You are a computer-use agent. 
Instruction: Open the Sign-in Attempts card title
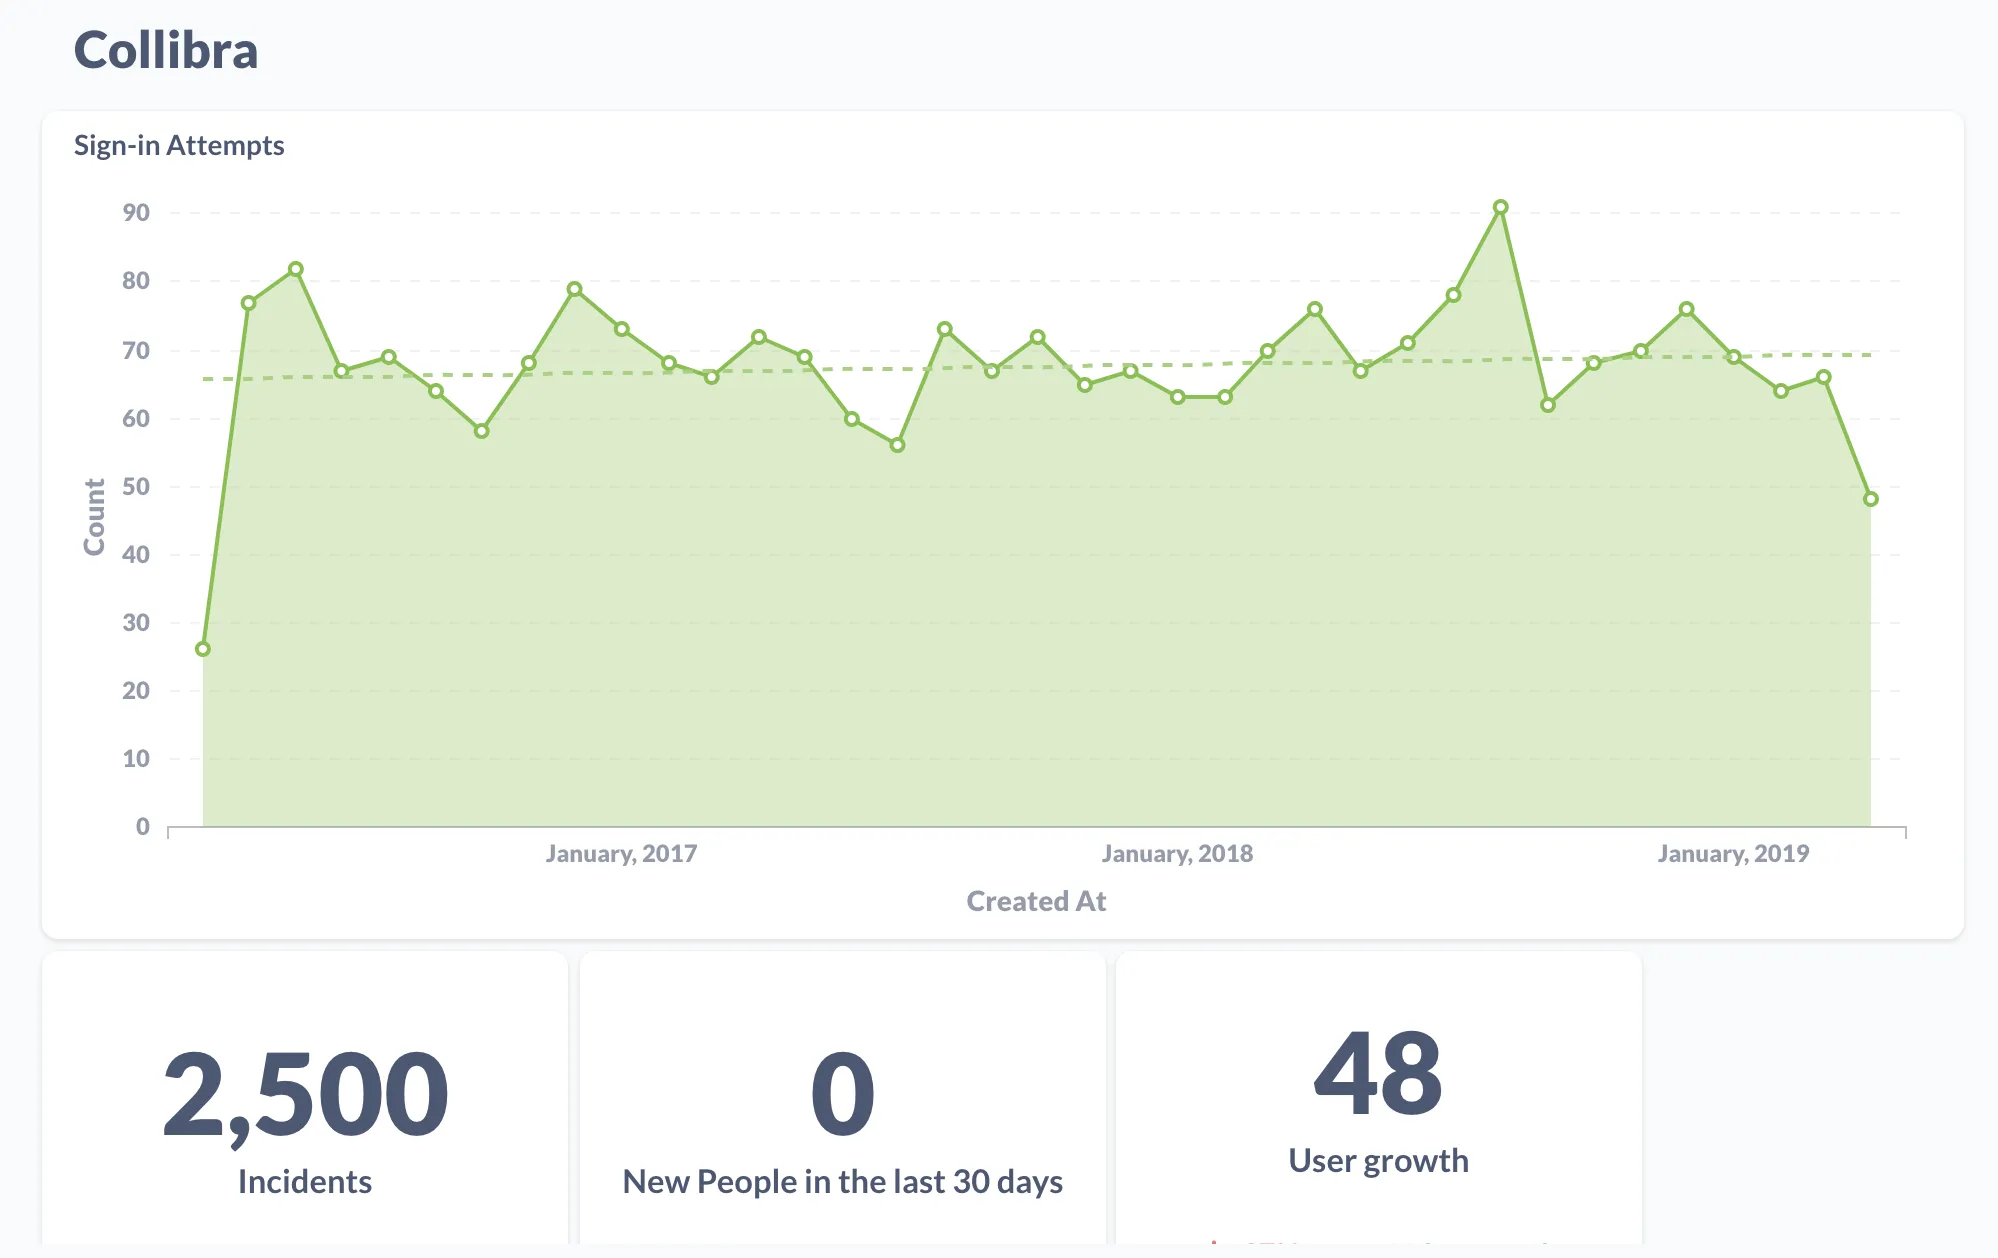point(179,146)
